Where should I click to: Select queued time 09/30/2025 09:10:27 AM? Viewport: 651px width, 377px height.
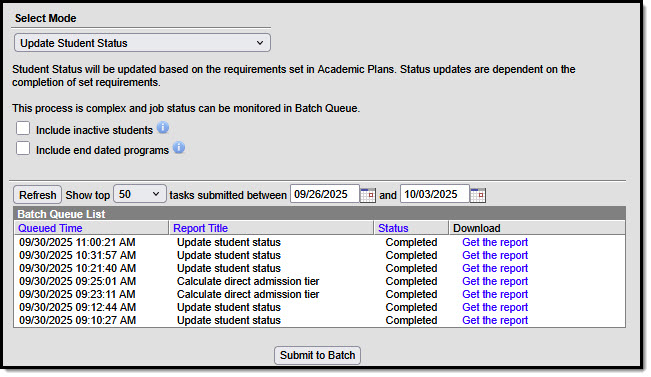click(x=77, y=320)
